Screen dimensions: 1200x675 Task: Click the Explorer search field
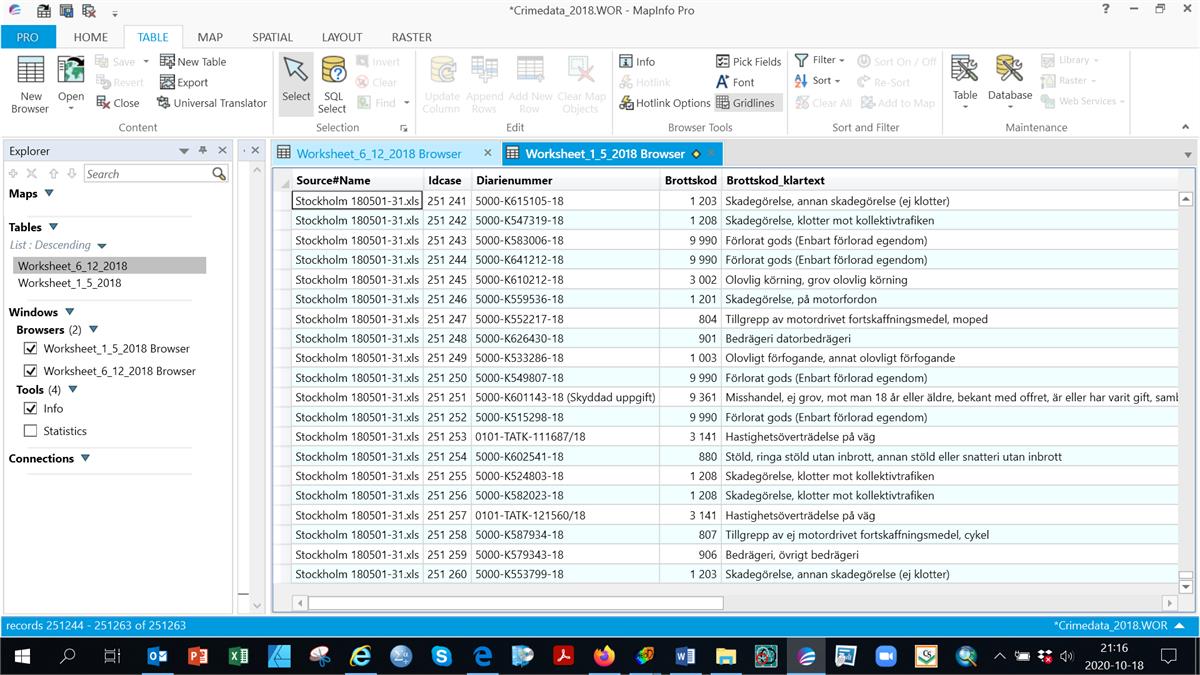coord(147,174)
